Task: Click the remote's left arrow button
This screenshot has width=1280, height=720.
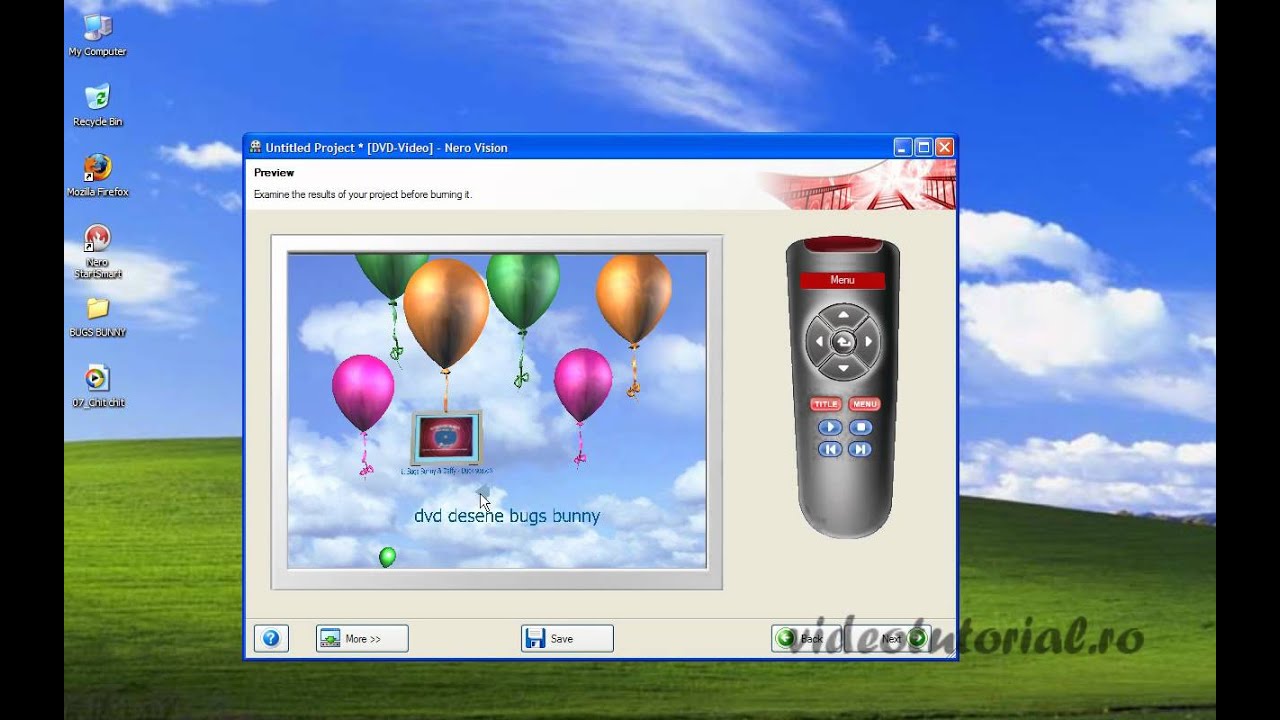Action: click(818, 342)
